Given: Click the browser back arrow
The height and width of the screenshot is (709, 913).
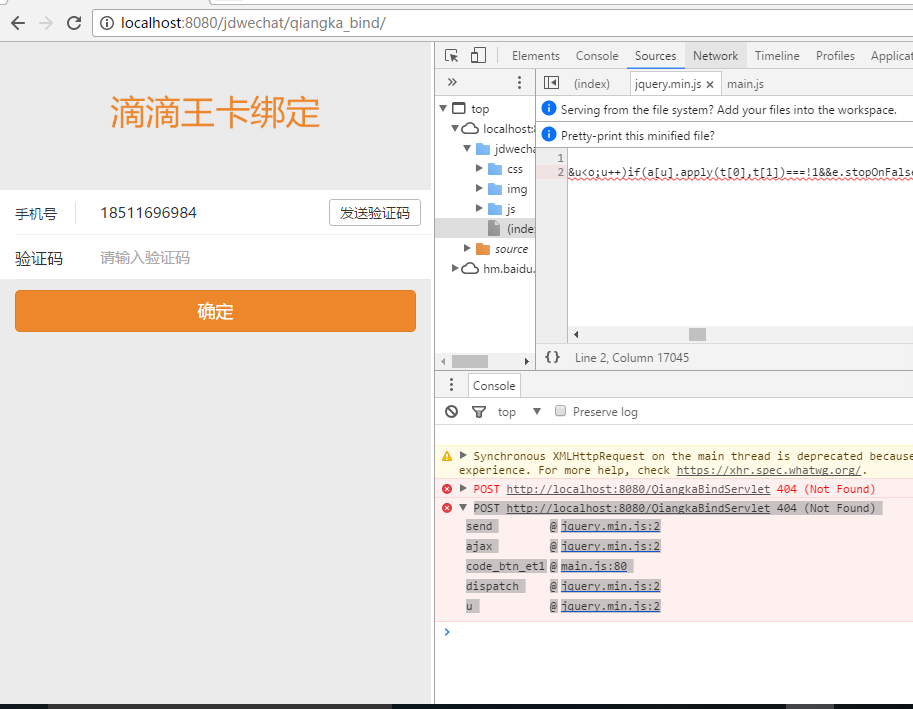Looking at the screenshot, I should click(18, 23).
